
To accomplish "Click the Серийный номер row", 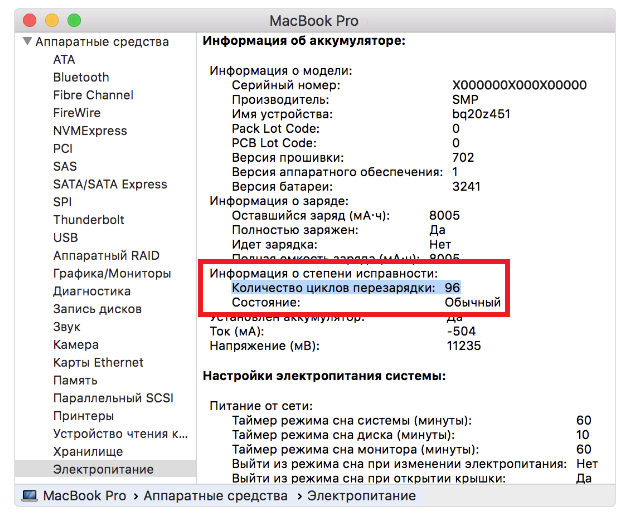I will click(285, 86).
